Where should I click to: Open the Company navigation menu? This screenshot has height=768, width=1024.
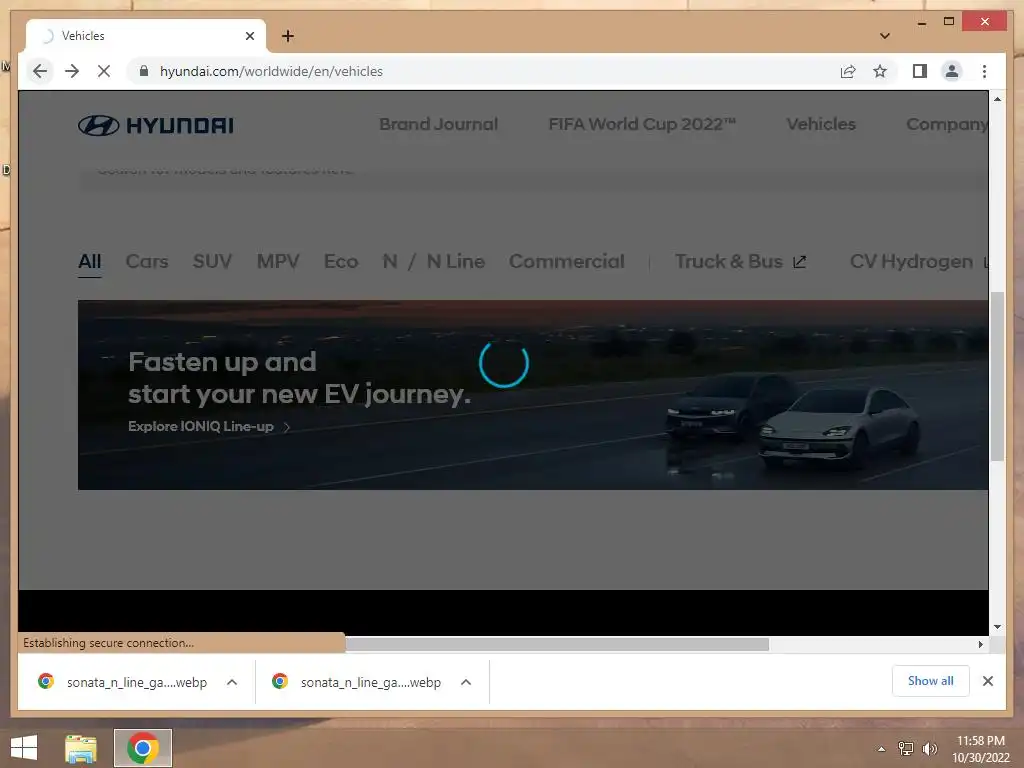pos(946,124)
